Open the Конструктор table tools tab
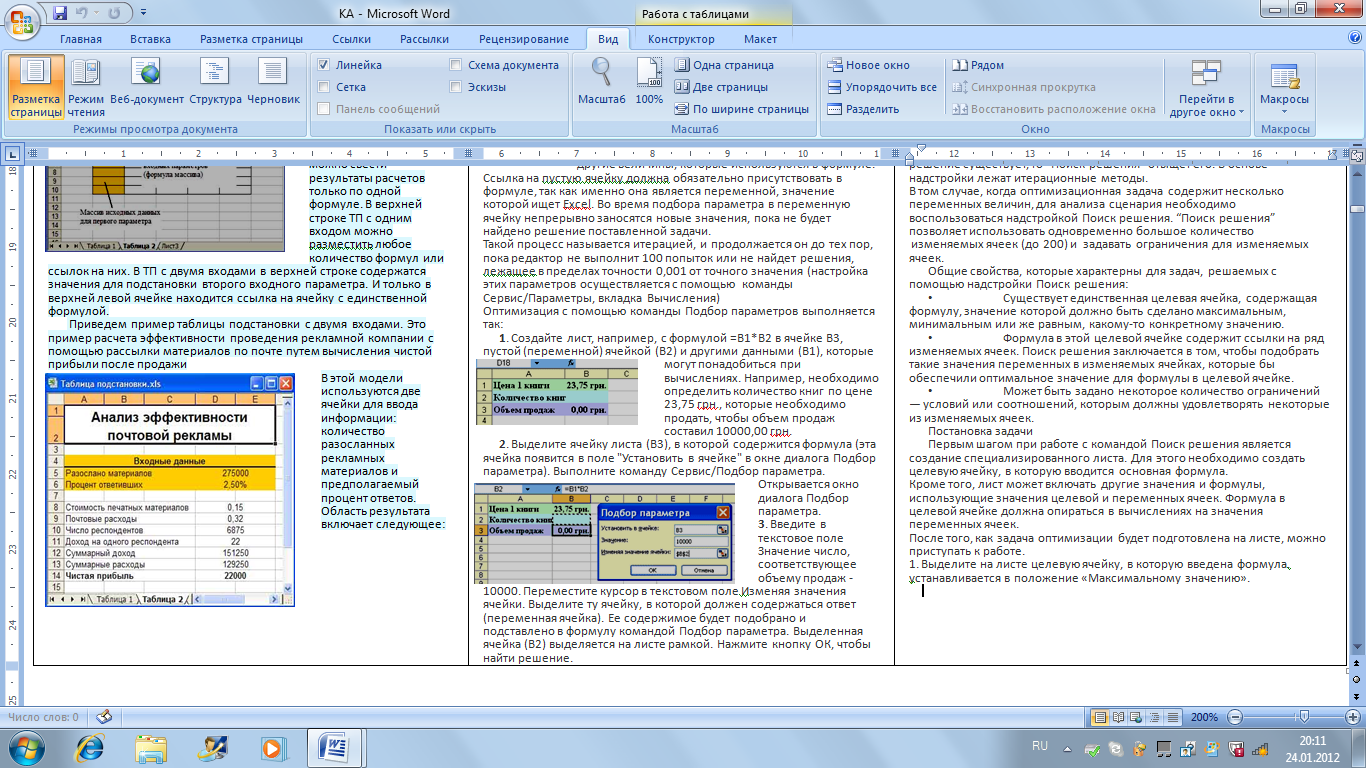This screenshot has width=1366, height=768. pos(681,39)
